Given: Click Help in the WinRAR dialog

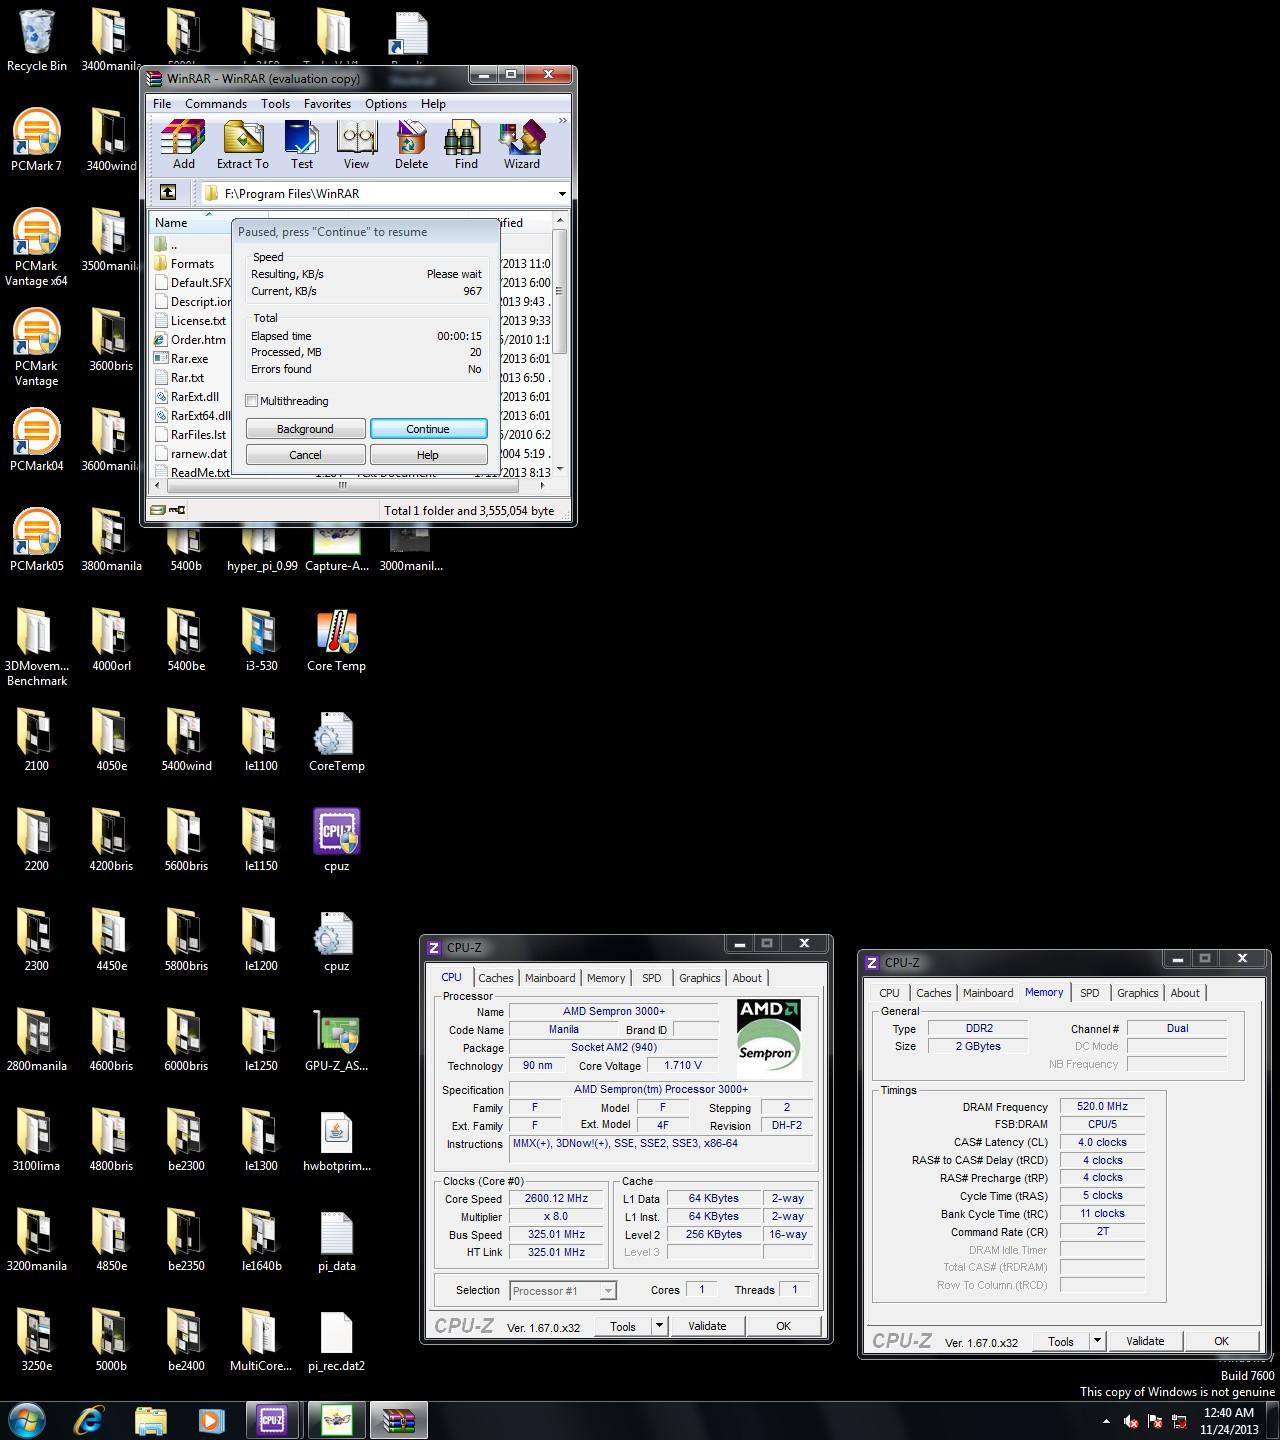Looking at the screenshot, I should point(428,455).
